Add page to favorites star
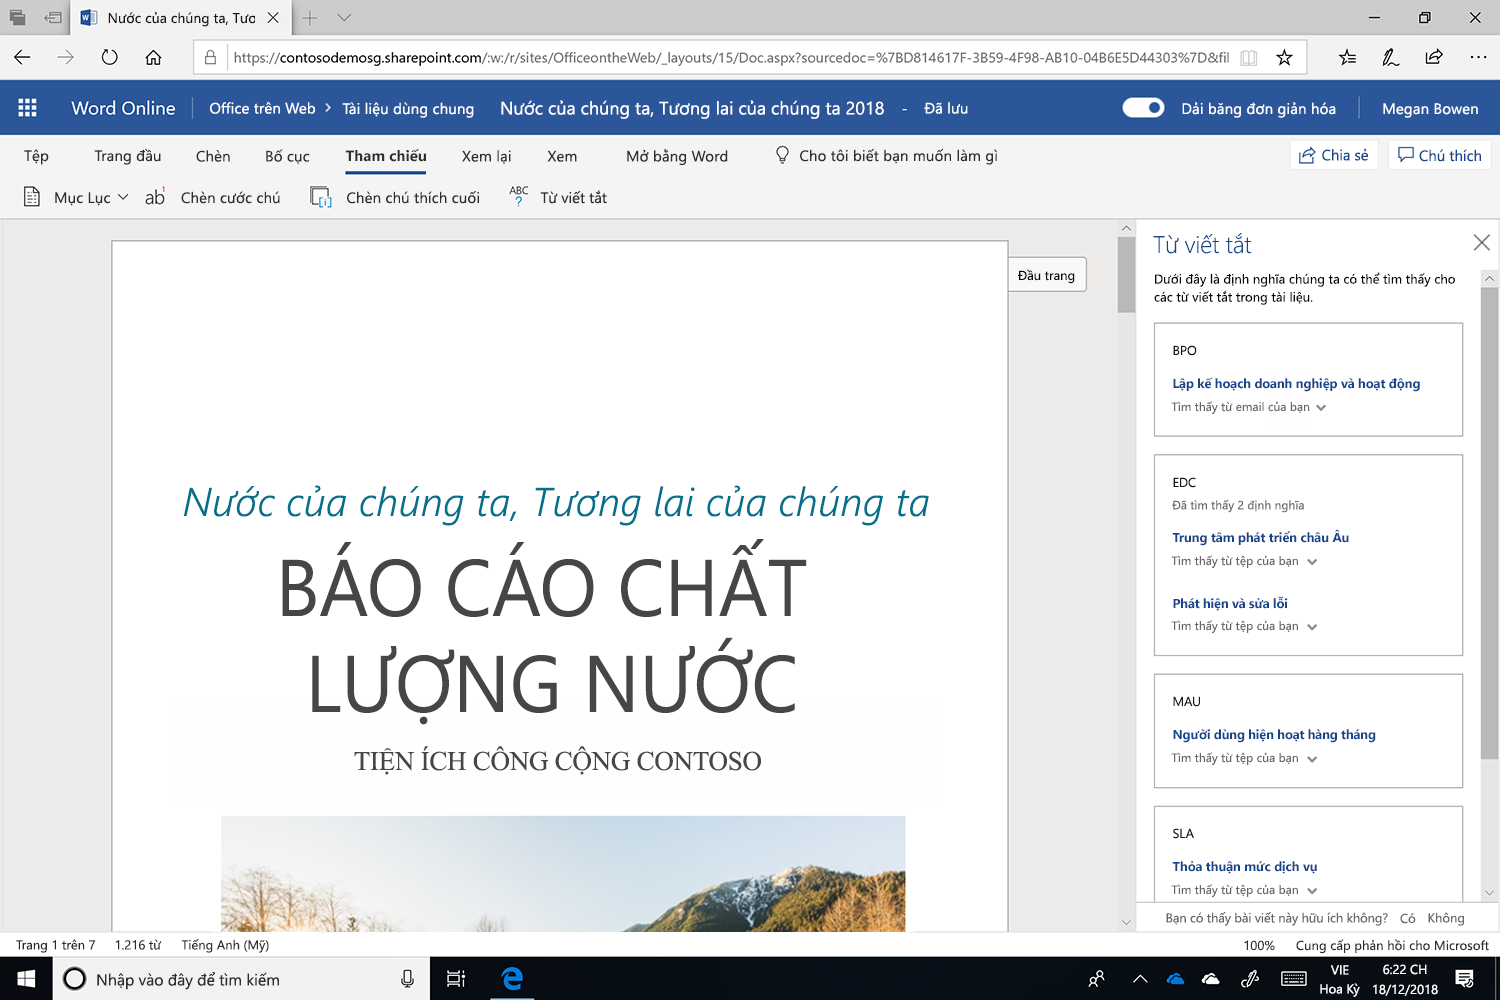 tap(1284, 58)
